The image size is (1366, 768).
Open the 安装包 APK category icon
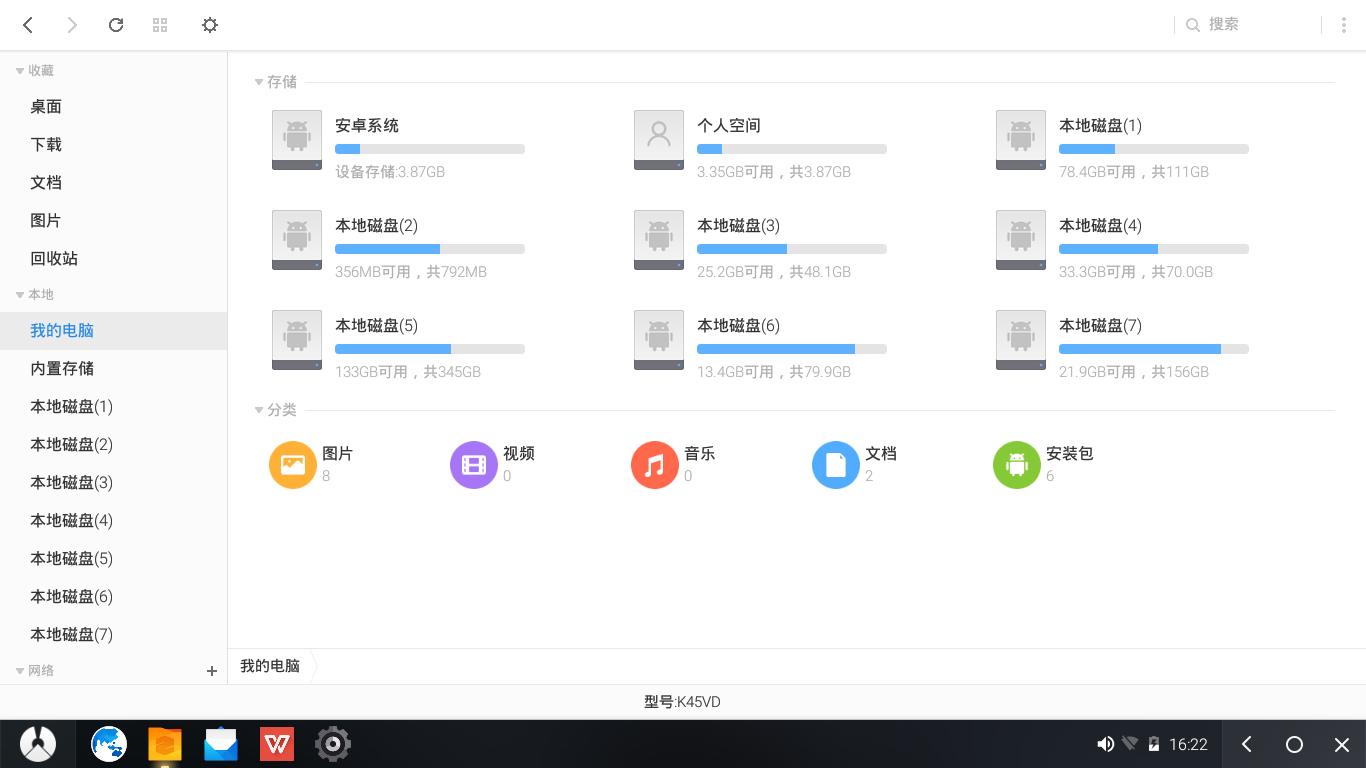pos(1017,465)
